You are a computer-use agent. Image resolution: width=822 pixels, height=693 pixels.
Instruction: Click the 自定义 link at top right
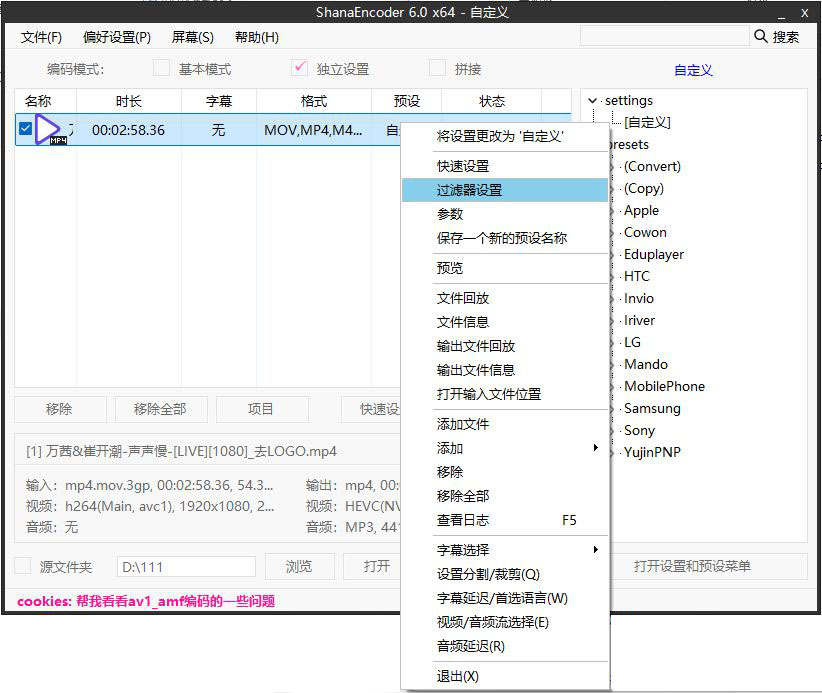(x=693, y=70)
